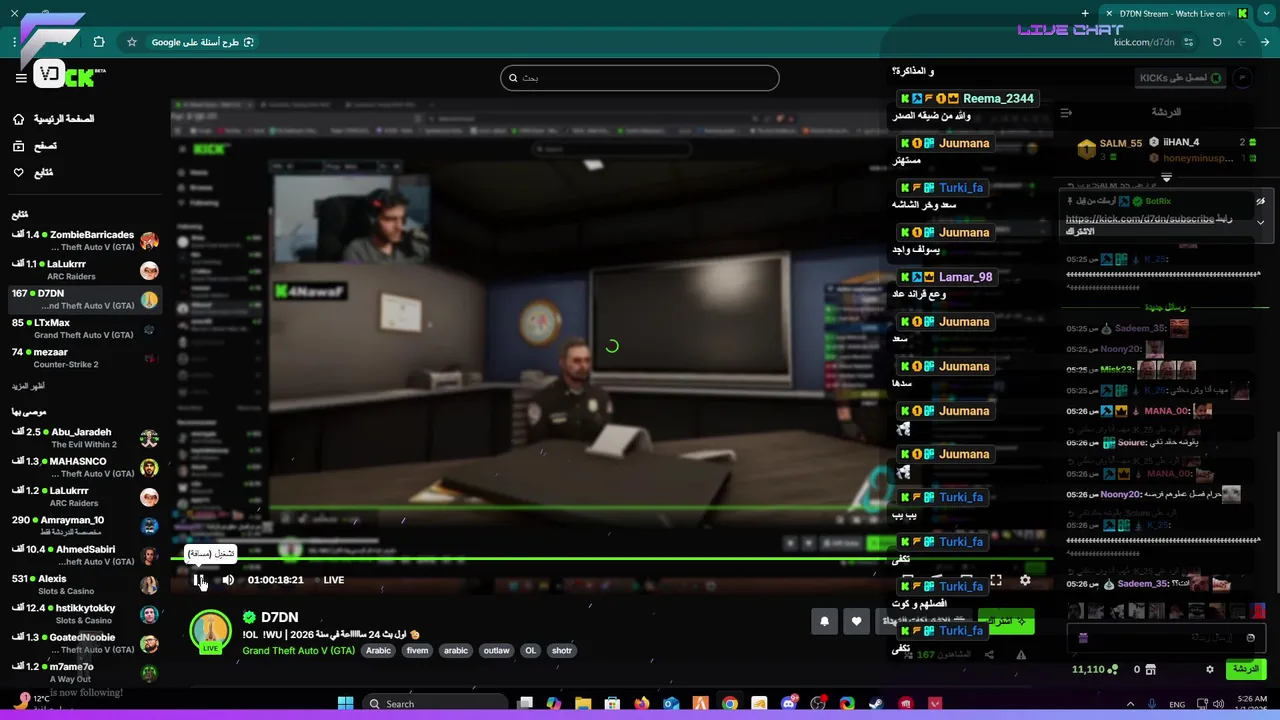The image size is (1280, 720).
Task: Mute the stream with the volume icon
Action: coord(228,580)
